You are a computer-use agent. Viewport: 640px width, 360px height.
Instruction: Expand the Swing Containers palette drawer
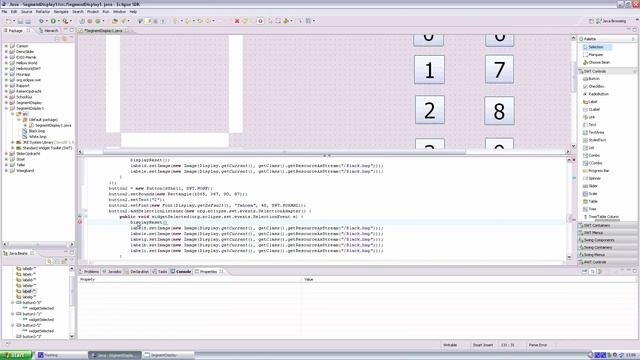(607, 247)
